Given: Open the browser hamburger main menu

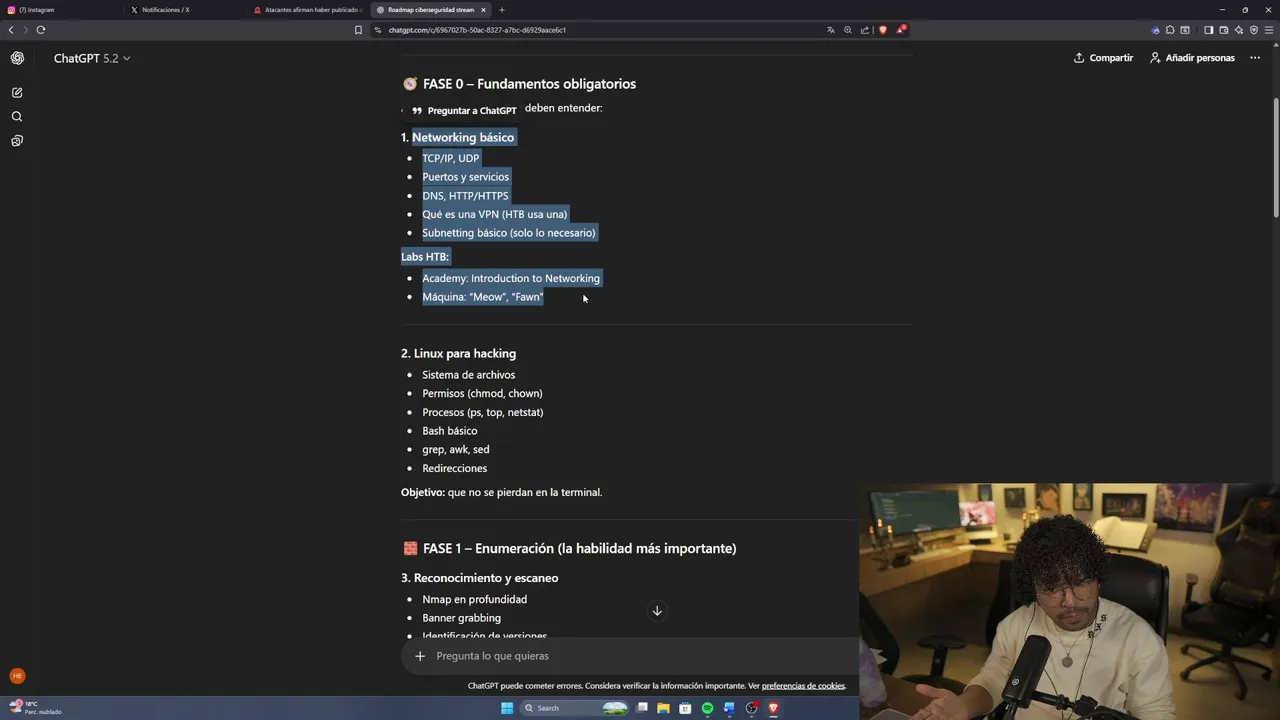Looking at the screenshot, I should click(x=1269, y=30).
